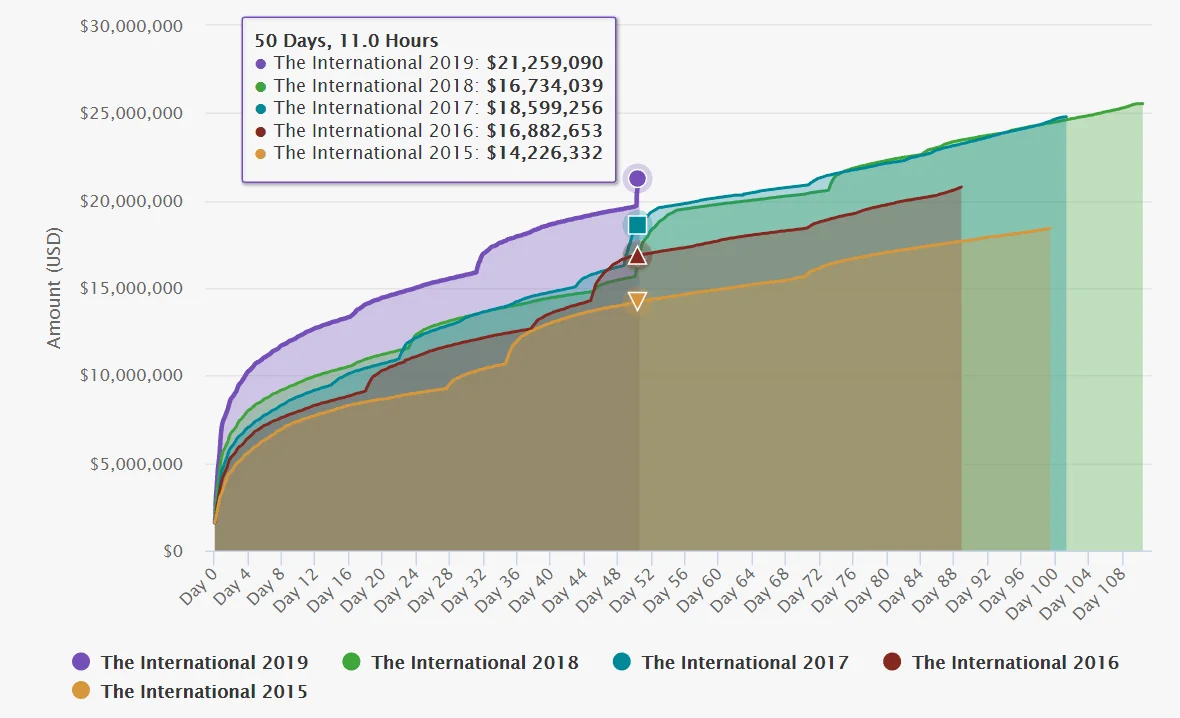This screenshot has height=718, width=1180.
Task: Click the Day 0 x-axis label
Action: pos(197,586)
